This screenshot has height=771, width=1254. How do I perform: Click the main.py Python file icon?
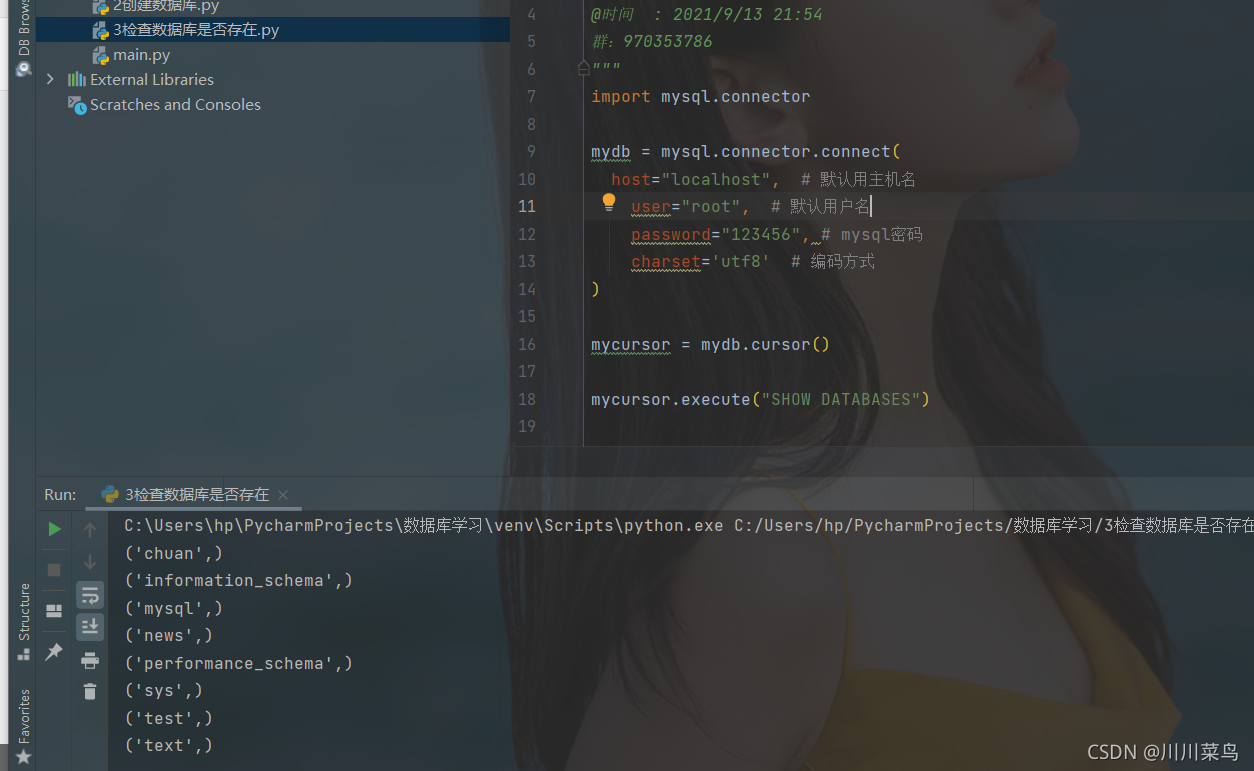(x=100, y=54)
